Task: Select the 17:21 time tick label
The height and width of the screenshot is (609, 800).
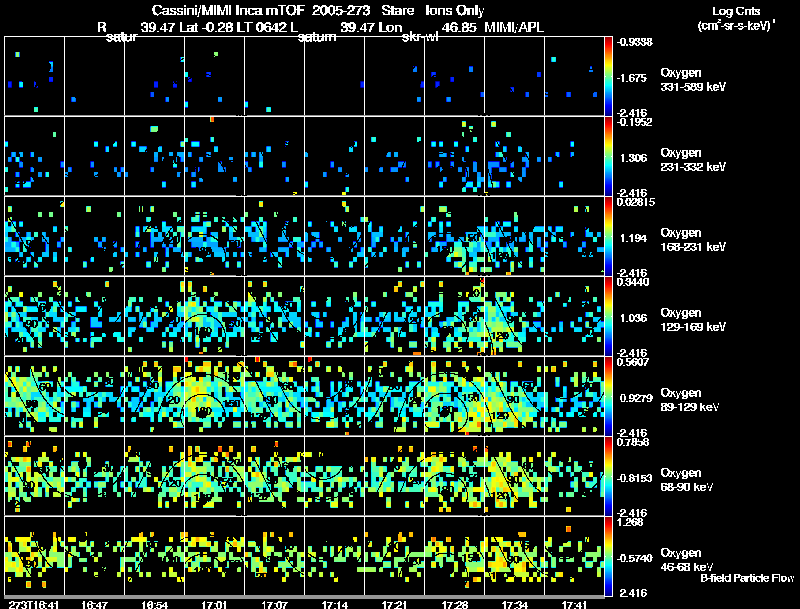Action: coord(394,604)
